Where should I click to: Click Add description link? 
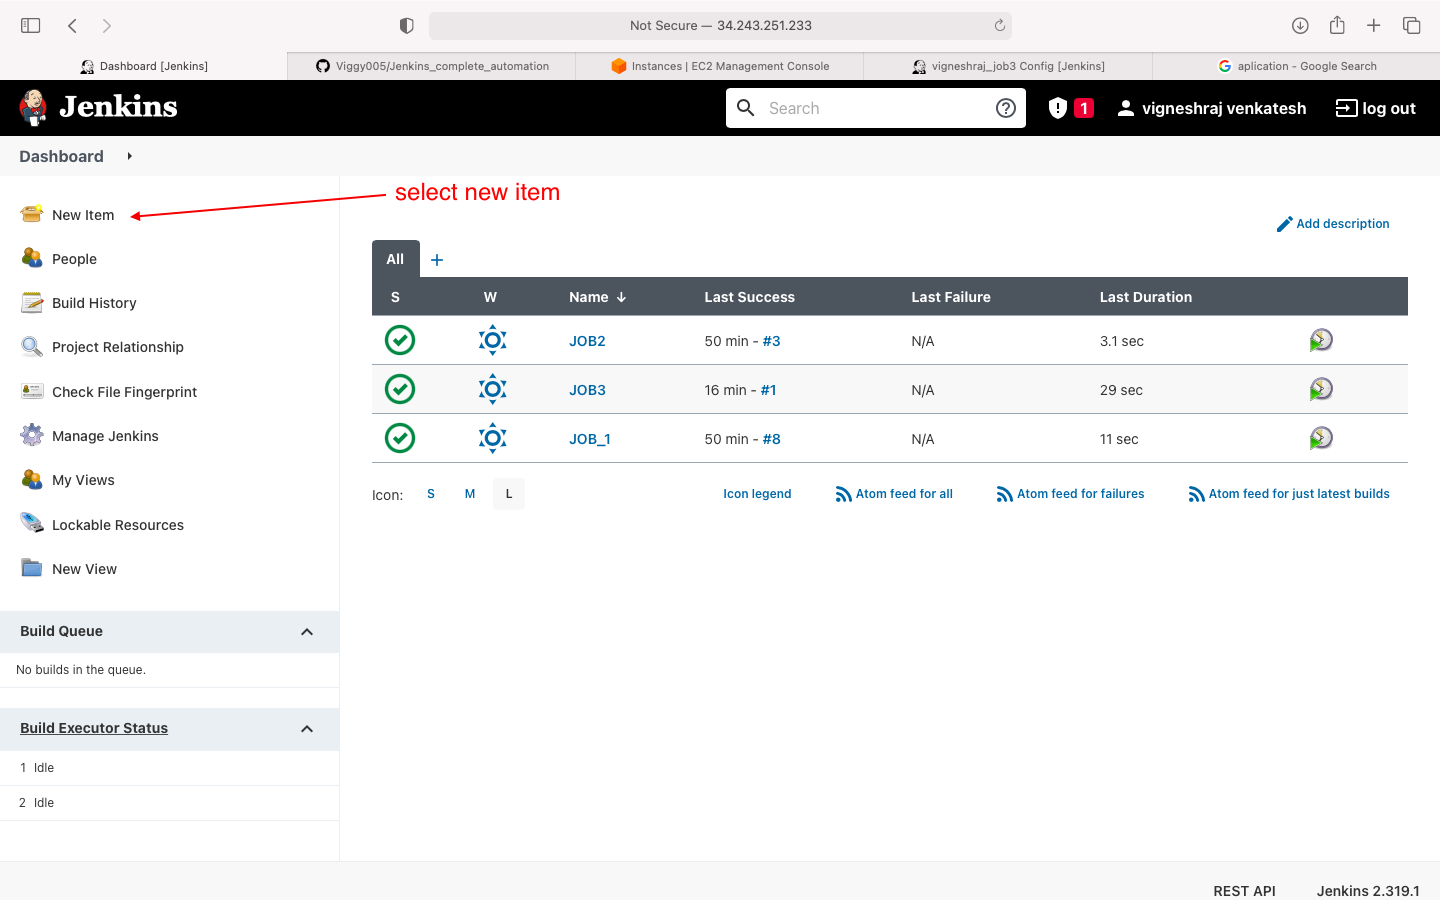1333,224
